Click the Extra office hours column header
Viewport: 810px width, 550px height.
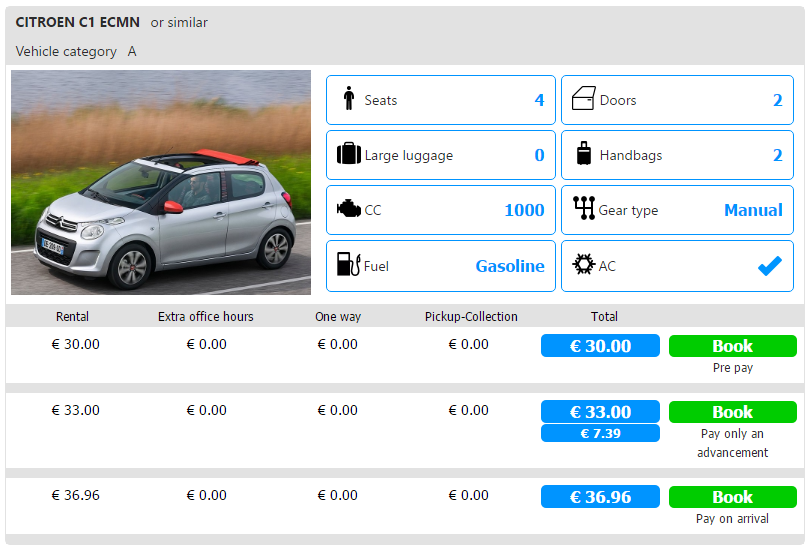click(206, 317)
